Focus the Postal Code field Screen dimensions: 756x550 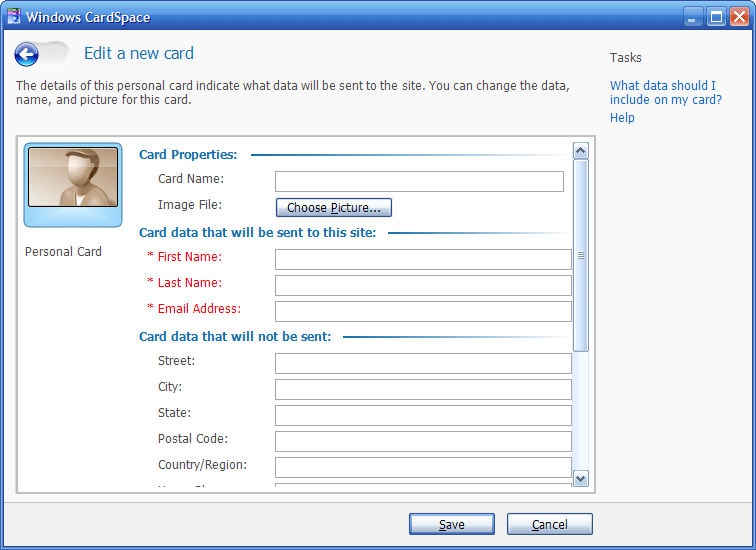(423, 442)
